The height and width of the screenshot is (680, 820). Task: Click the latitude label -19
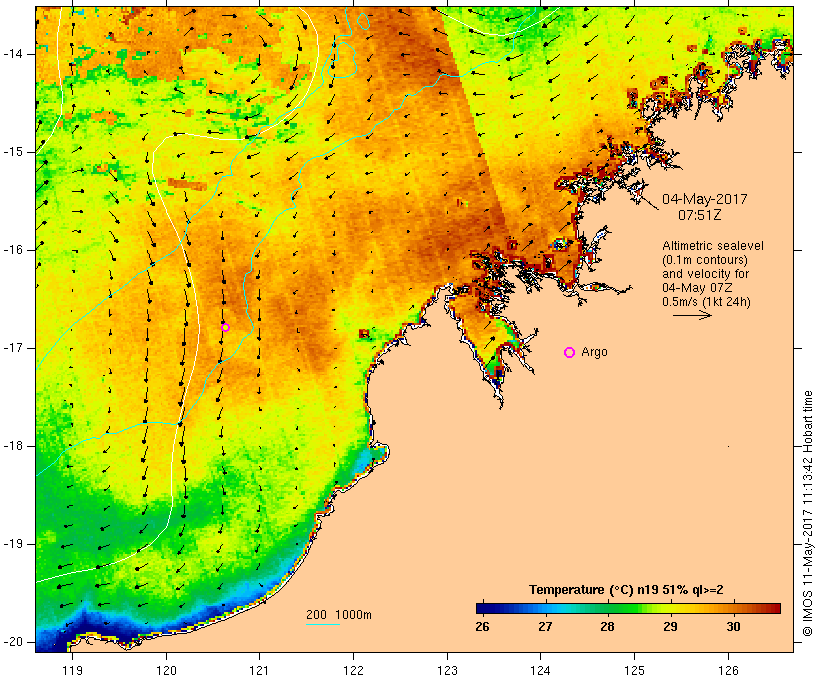(13, 544)
